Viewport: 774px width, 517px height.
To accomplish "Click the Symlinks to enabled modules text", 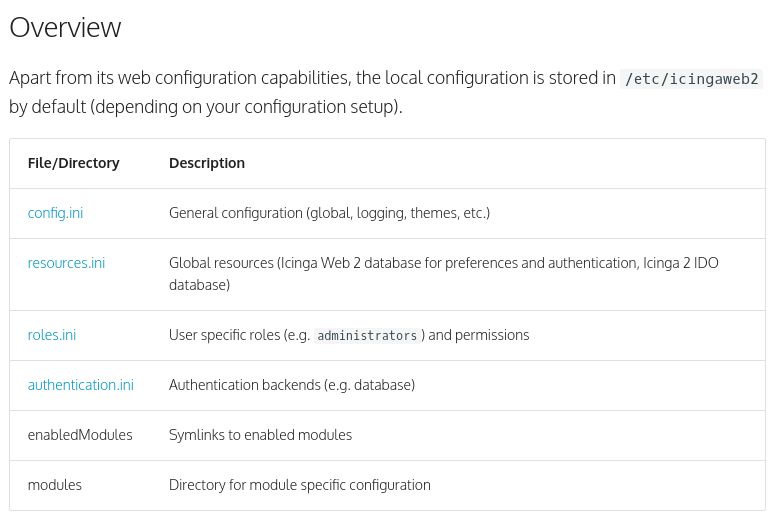I will [x=260, y=435].
